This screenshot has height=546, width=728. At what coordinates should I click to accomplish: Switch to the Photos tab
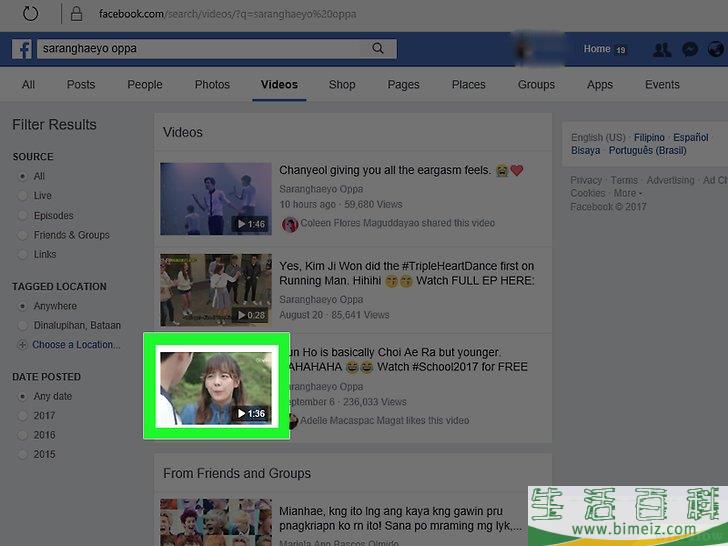[x=212, y=84]
